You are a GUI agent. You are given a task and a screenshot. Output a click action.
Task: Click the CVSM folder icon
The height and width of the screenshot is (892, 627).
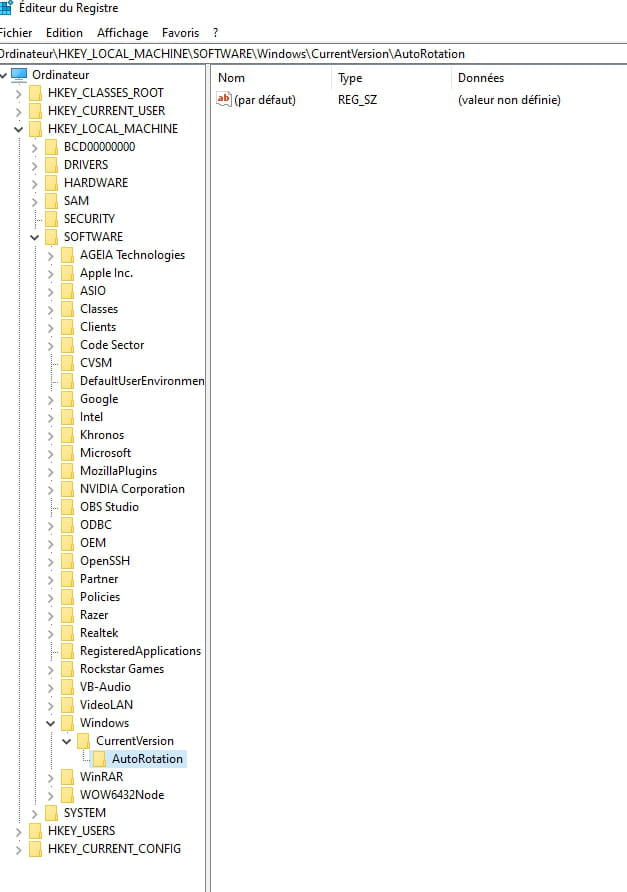click(68, 363)
